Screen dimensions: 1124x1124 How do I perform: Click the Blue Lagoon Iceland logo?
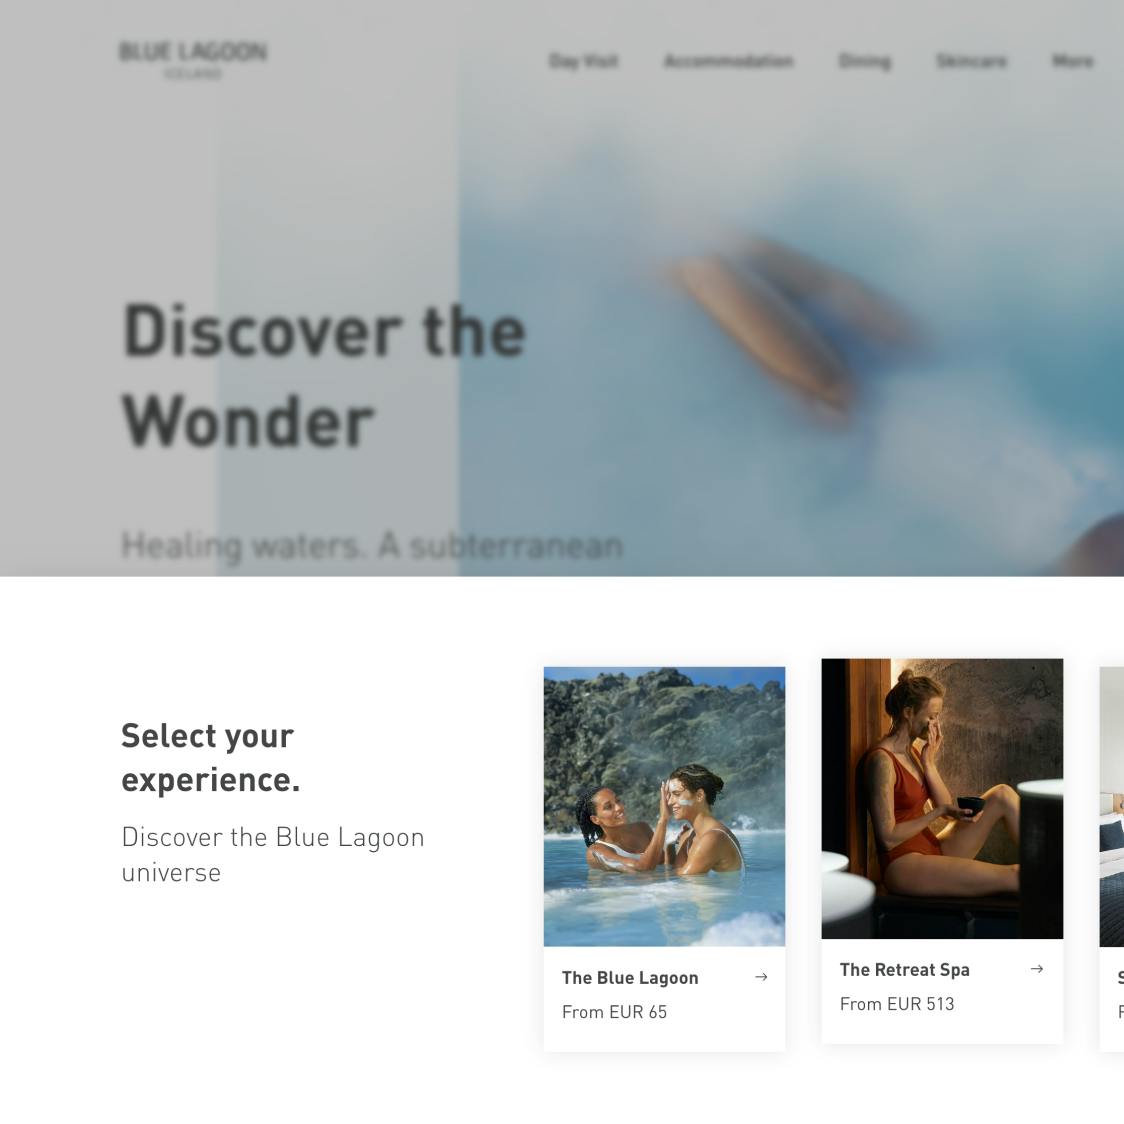193,60
